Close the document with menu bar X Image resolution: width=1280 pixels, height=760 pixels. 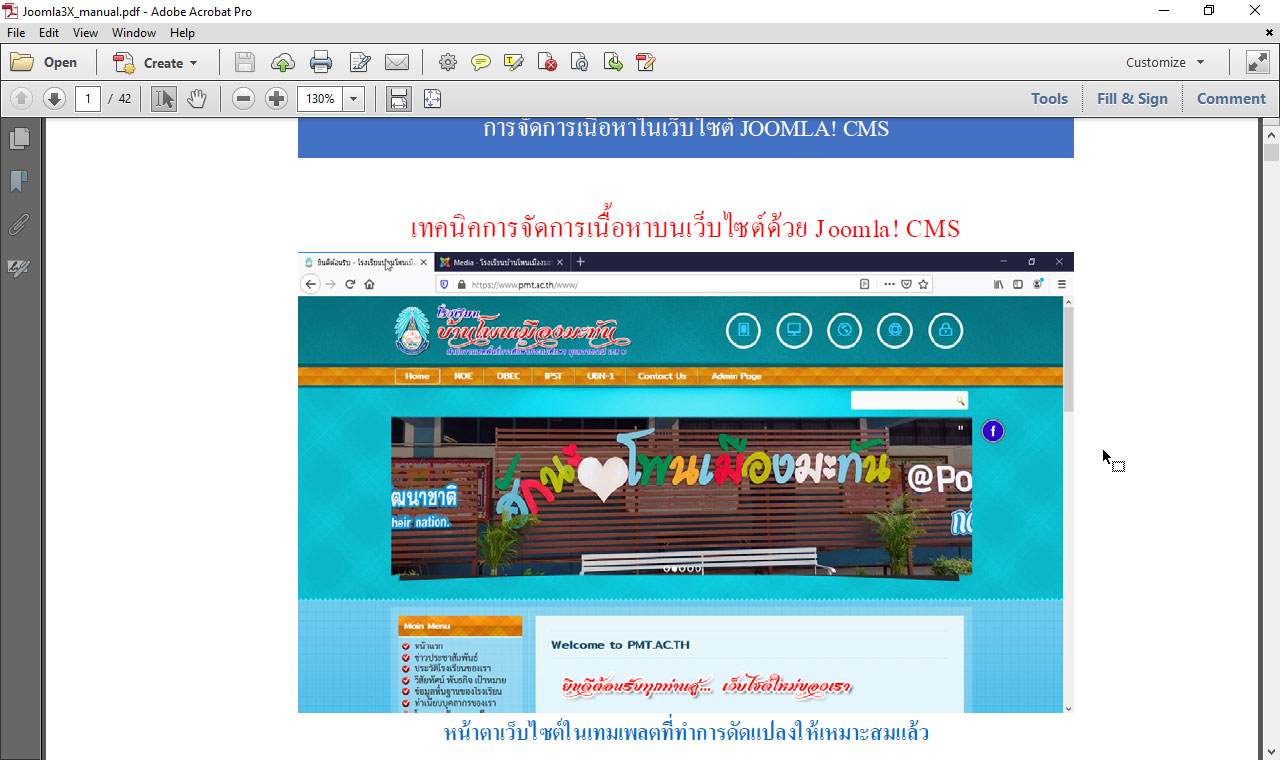point(1270,33)
